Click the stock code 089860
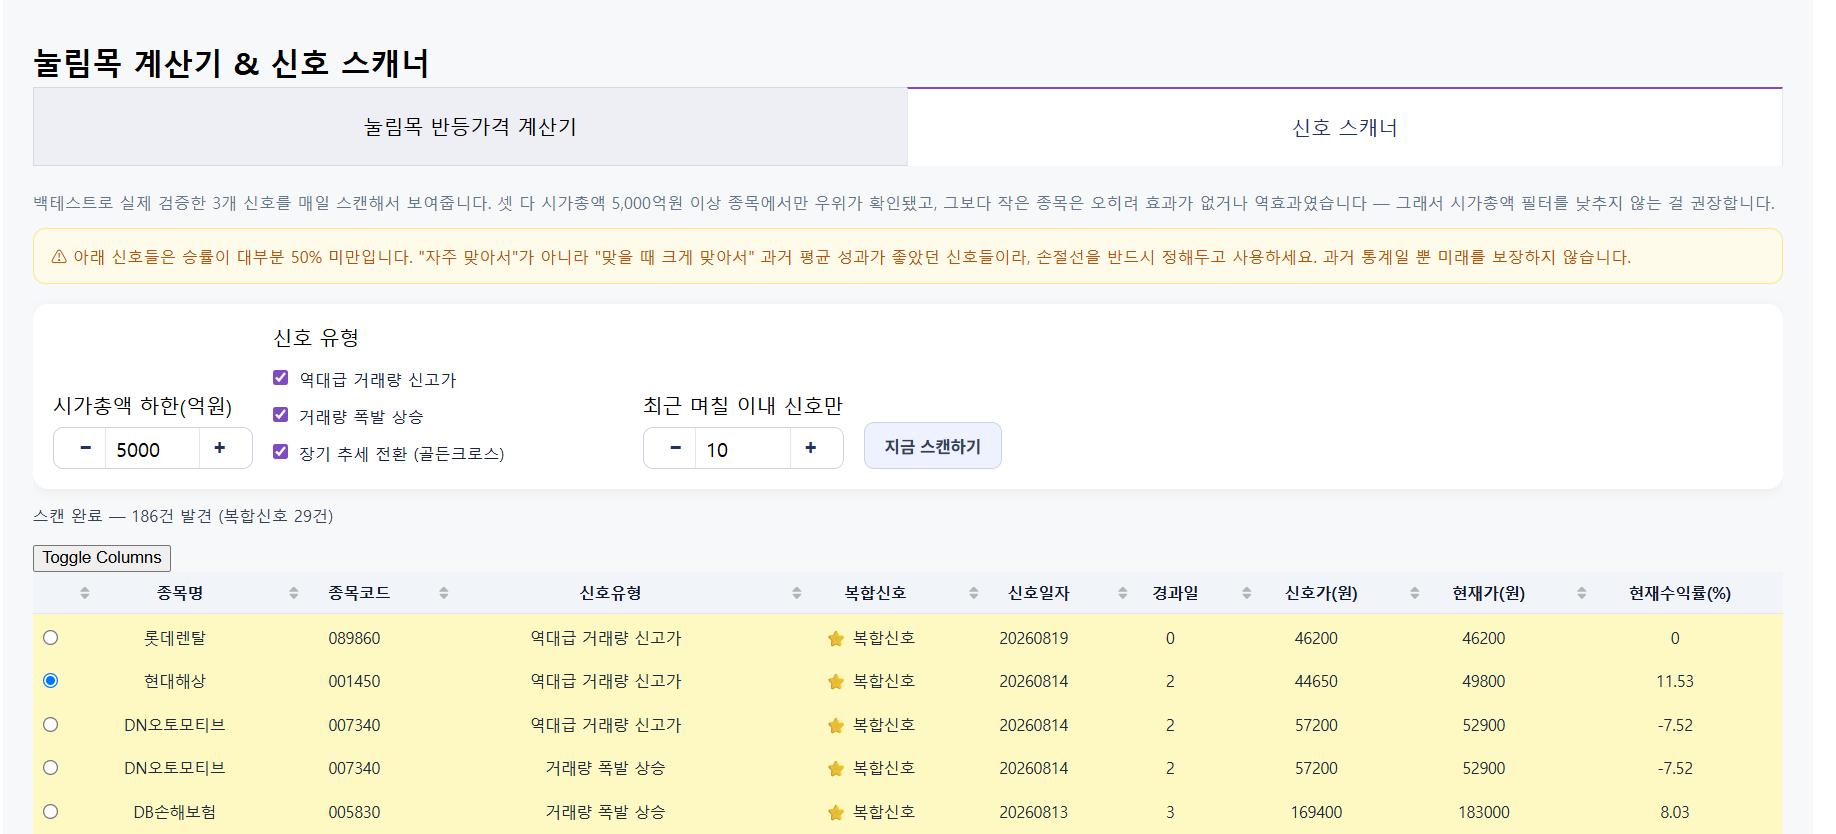Image resolution: width=1836 pixels, height=834 pixels. pos(355,638)
